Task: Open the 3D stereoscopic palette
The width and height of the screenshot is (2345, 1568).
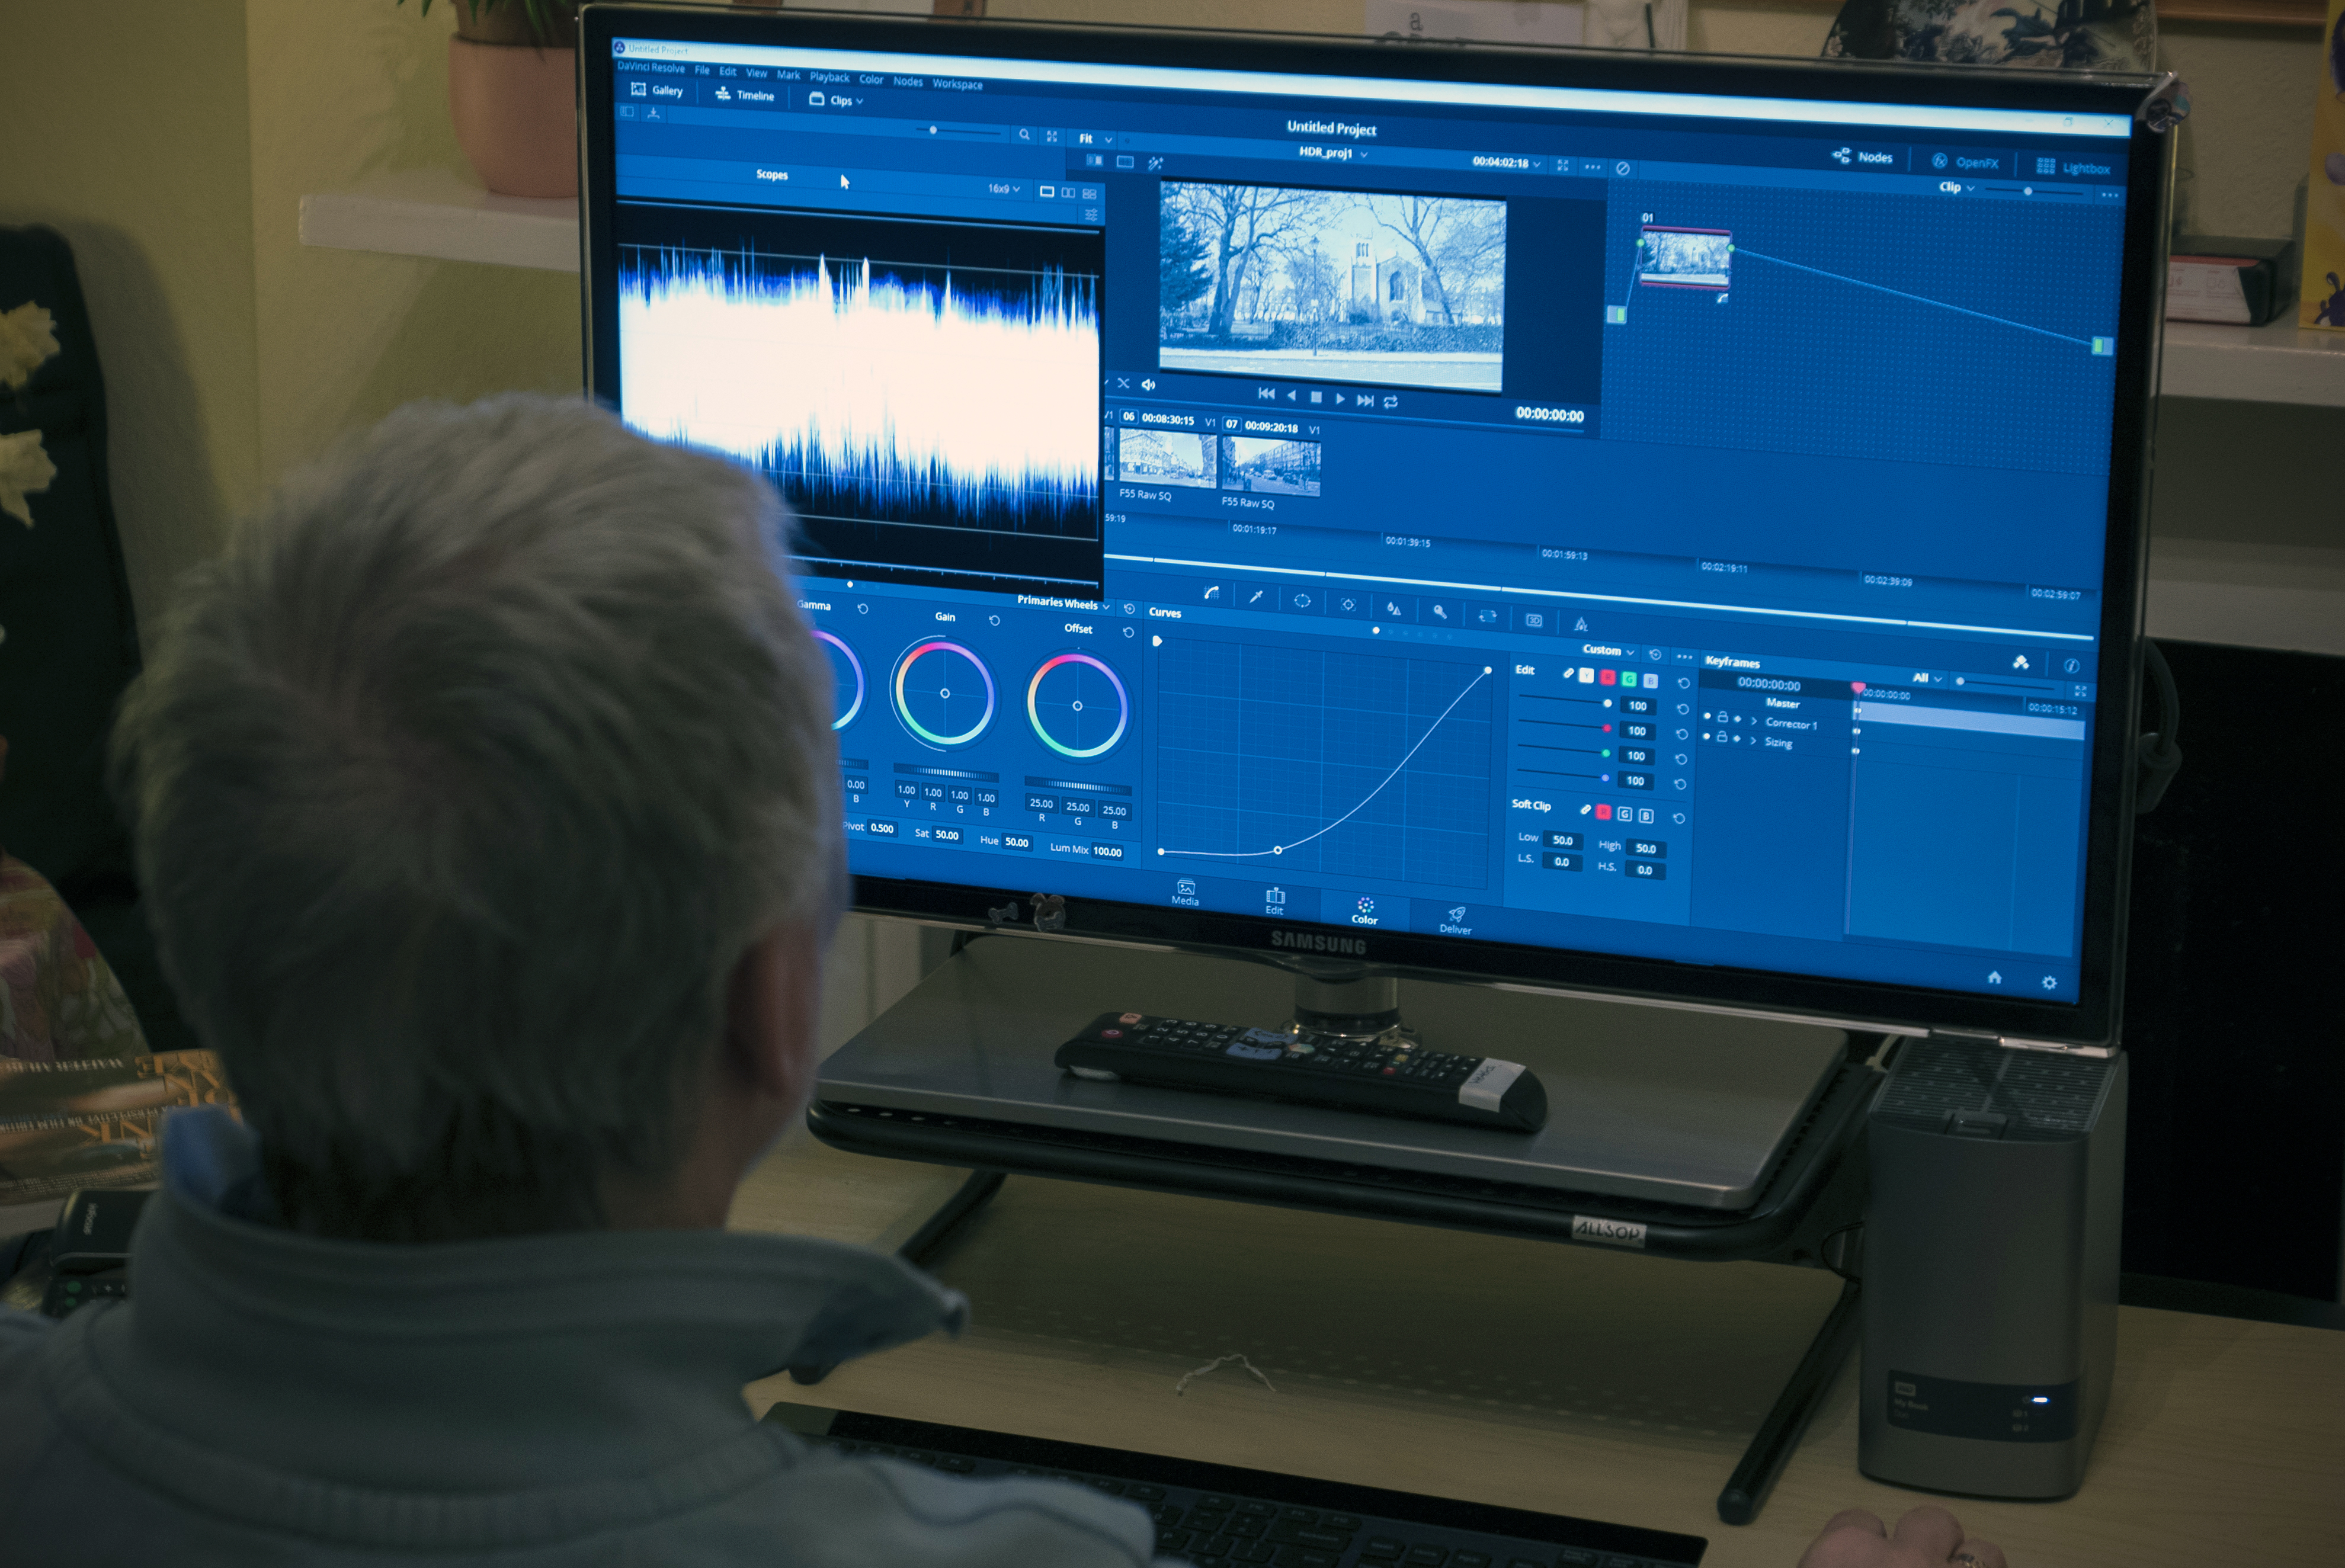Action: 1534,620
